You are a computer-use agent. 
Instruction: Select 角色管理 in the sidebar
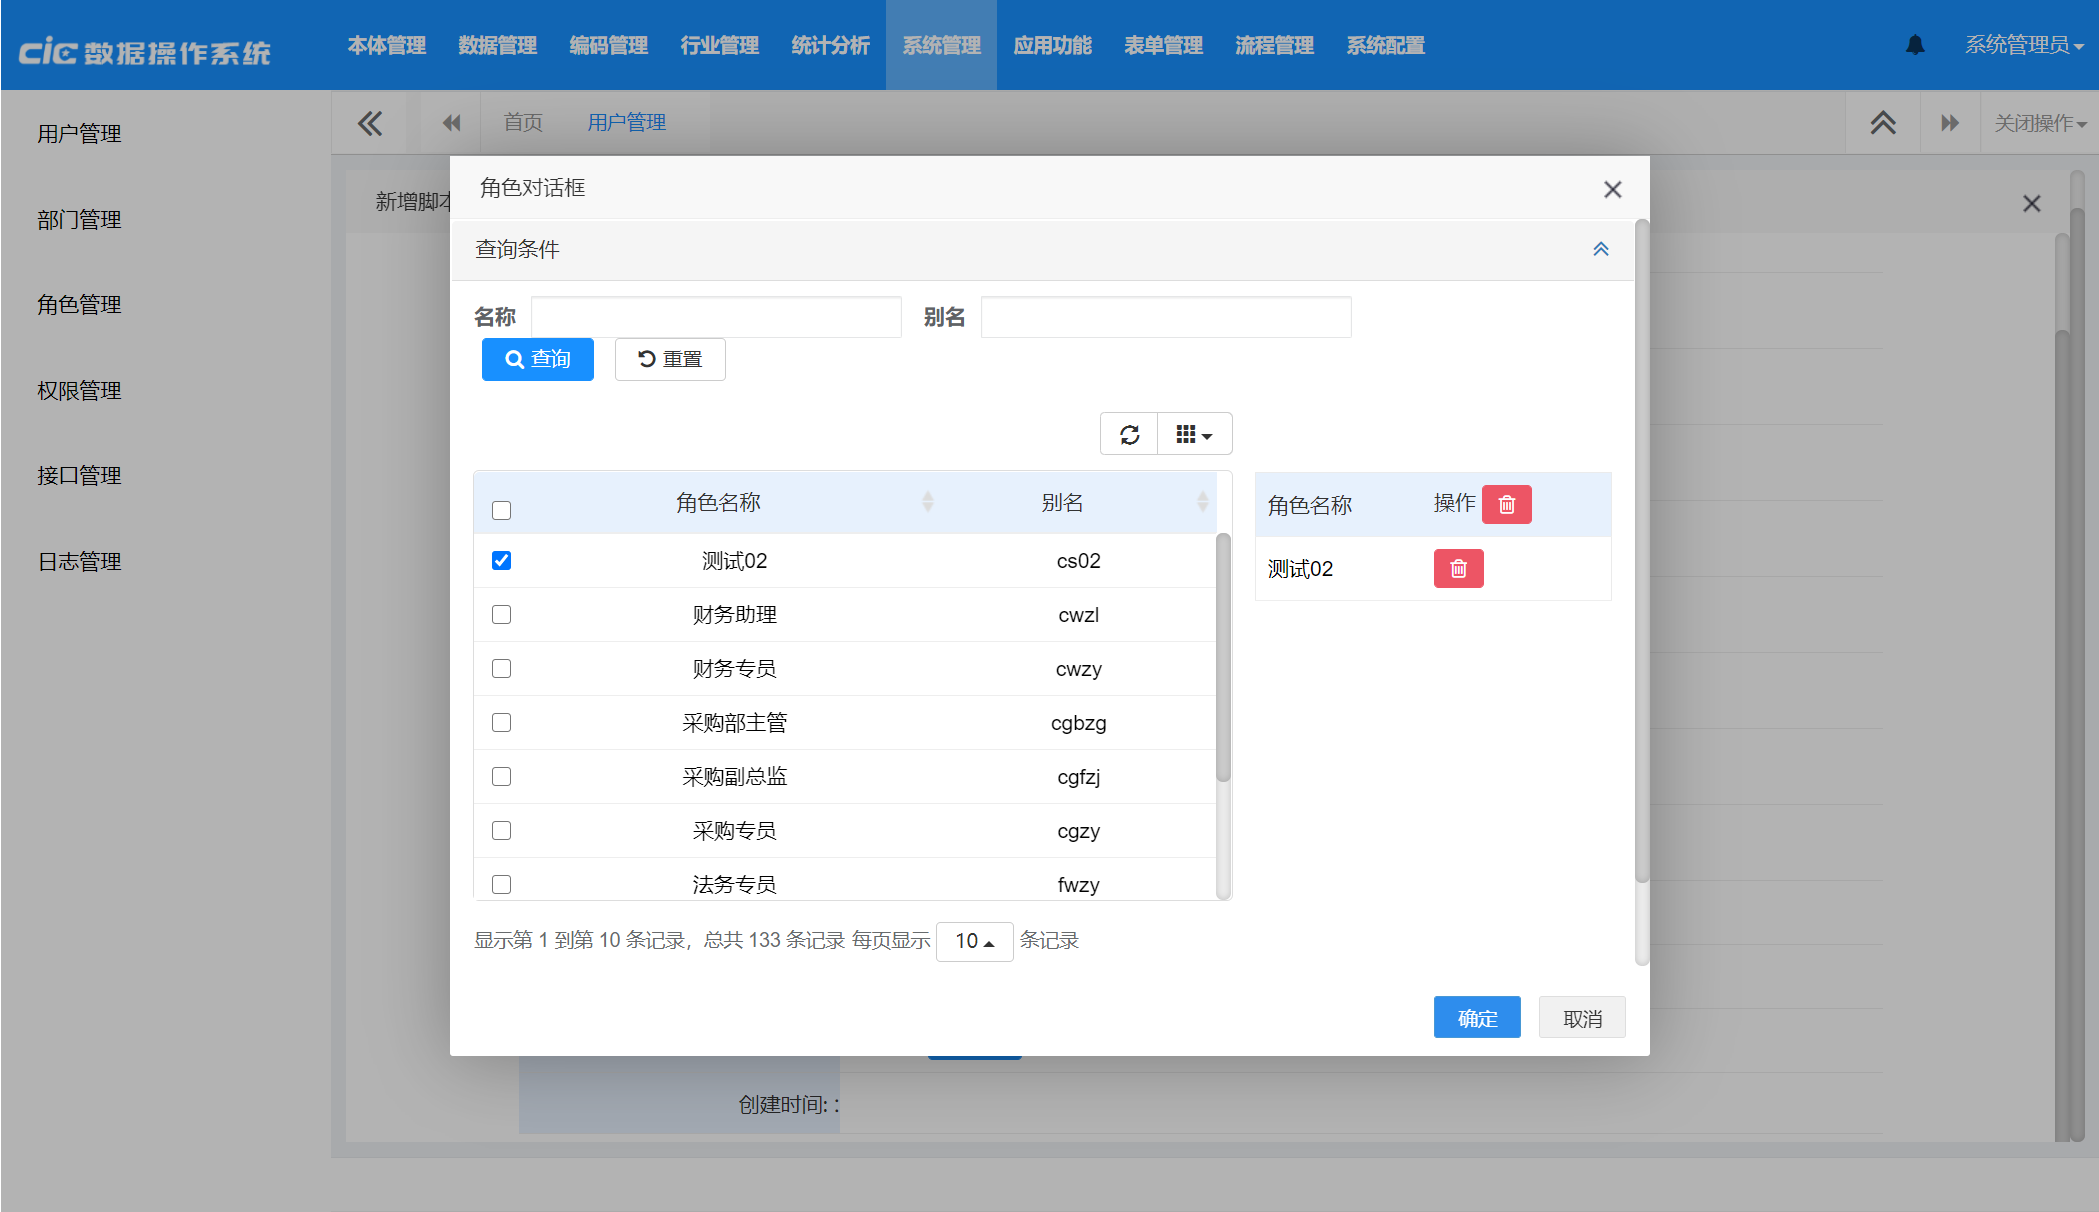pos(79,305)
